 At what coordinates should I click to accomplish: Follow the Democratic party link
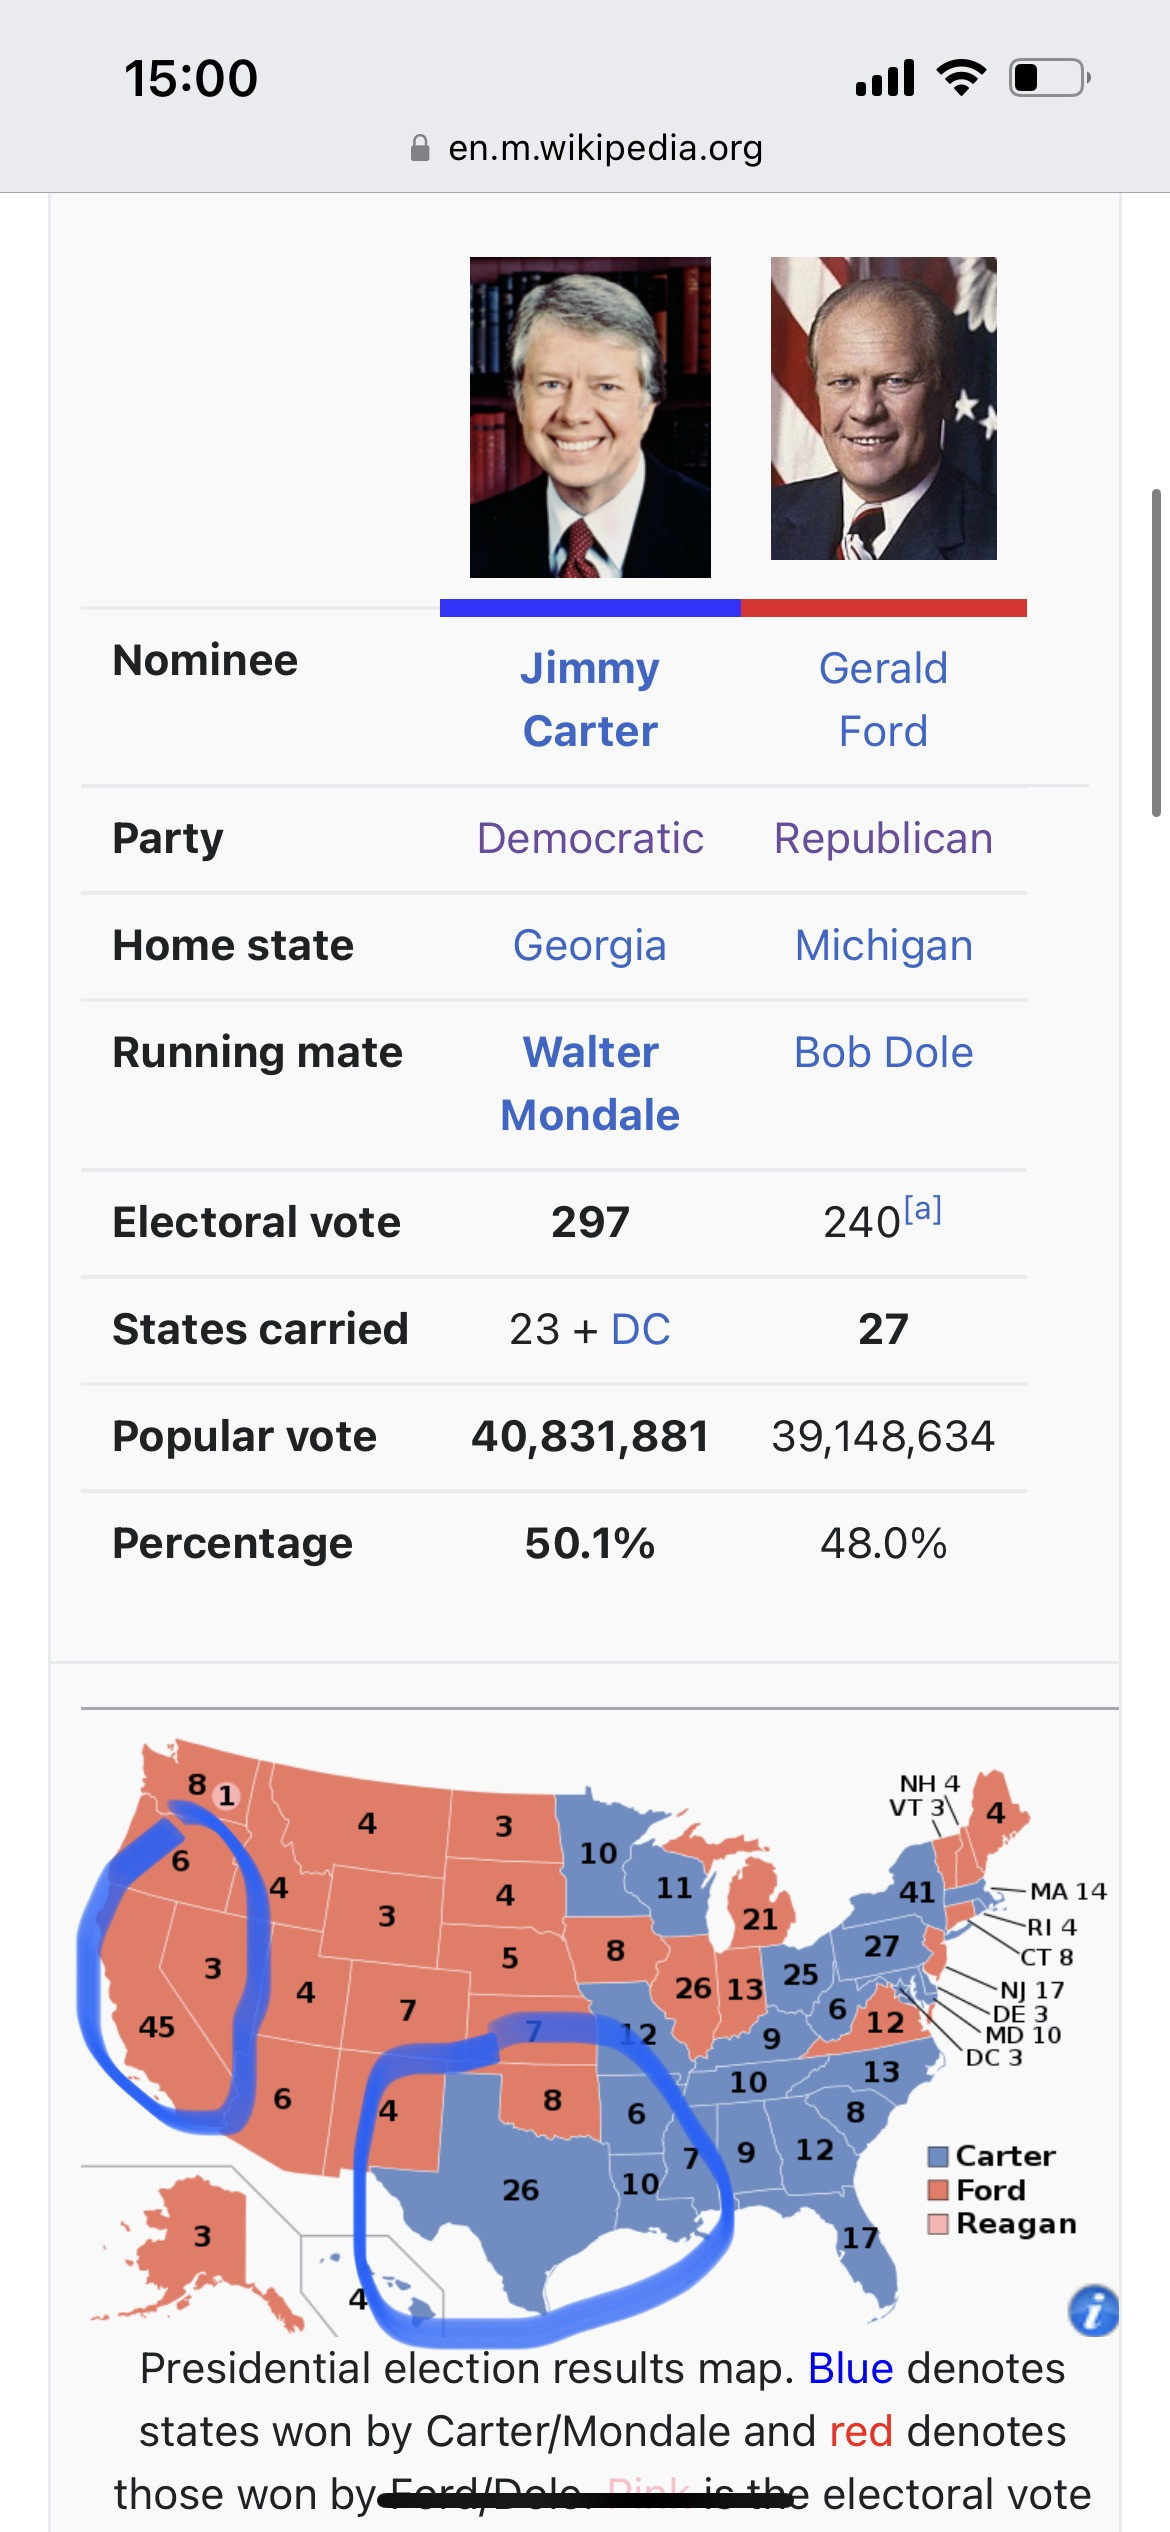coord(590,839)
